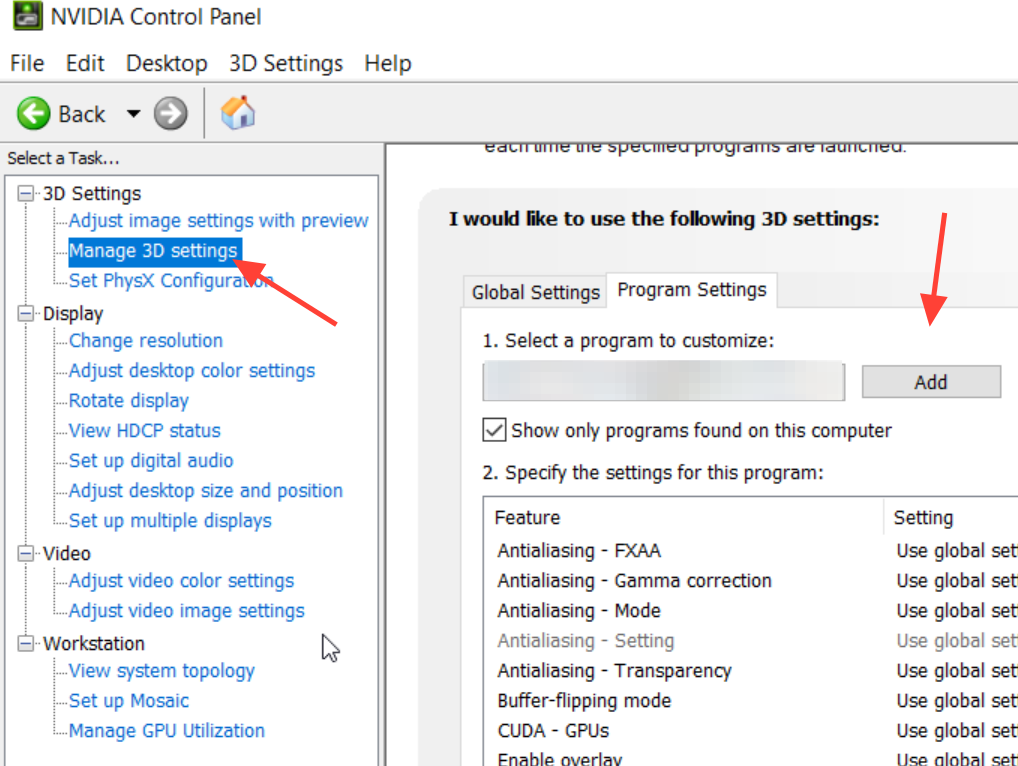Screen dimensions: 1018x766
Task: Open Change resolution page
Action: (x=145, y=341)
